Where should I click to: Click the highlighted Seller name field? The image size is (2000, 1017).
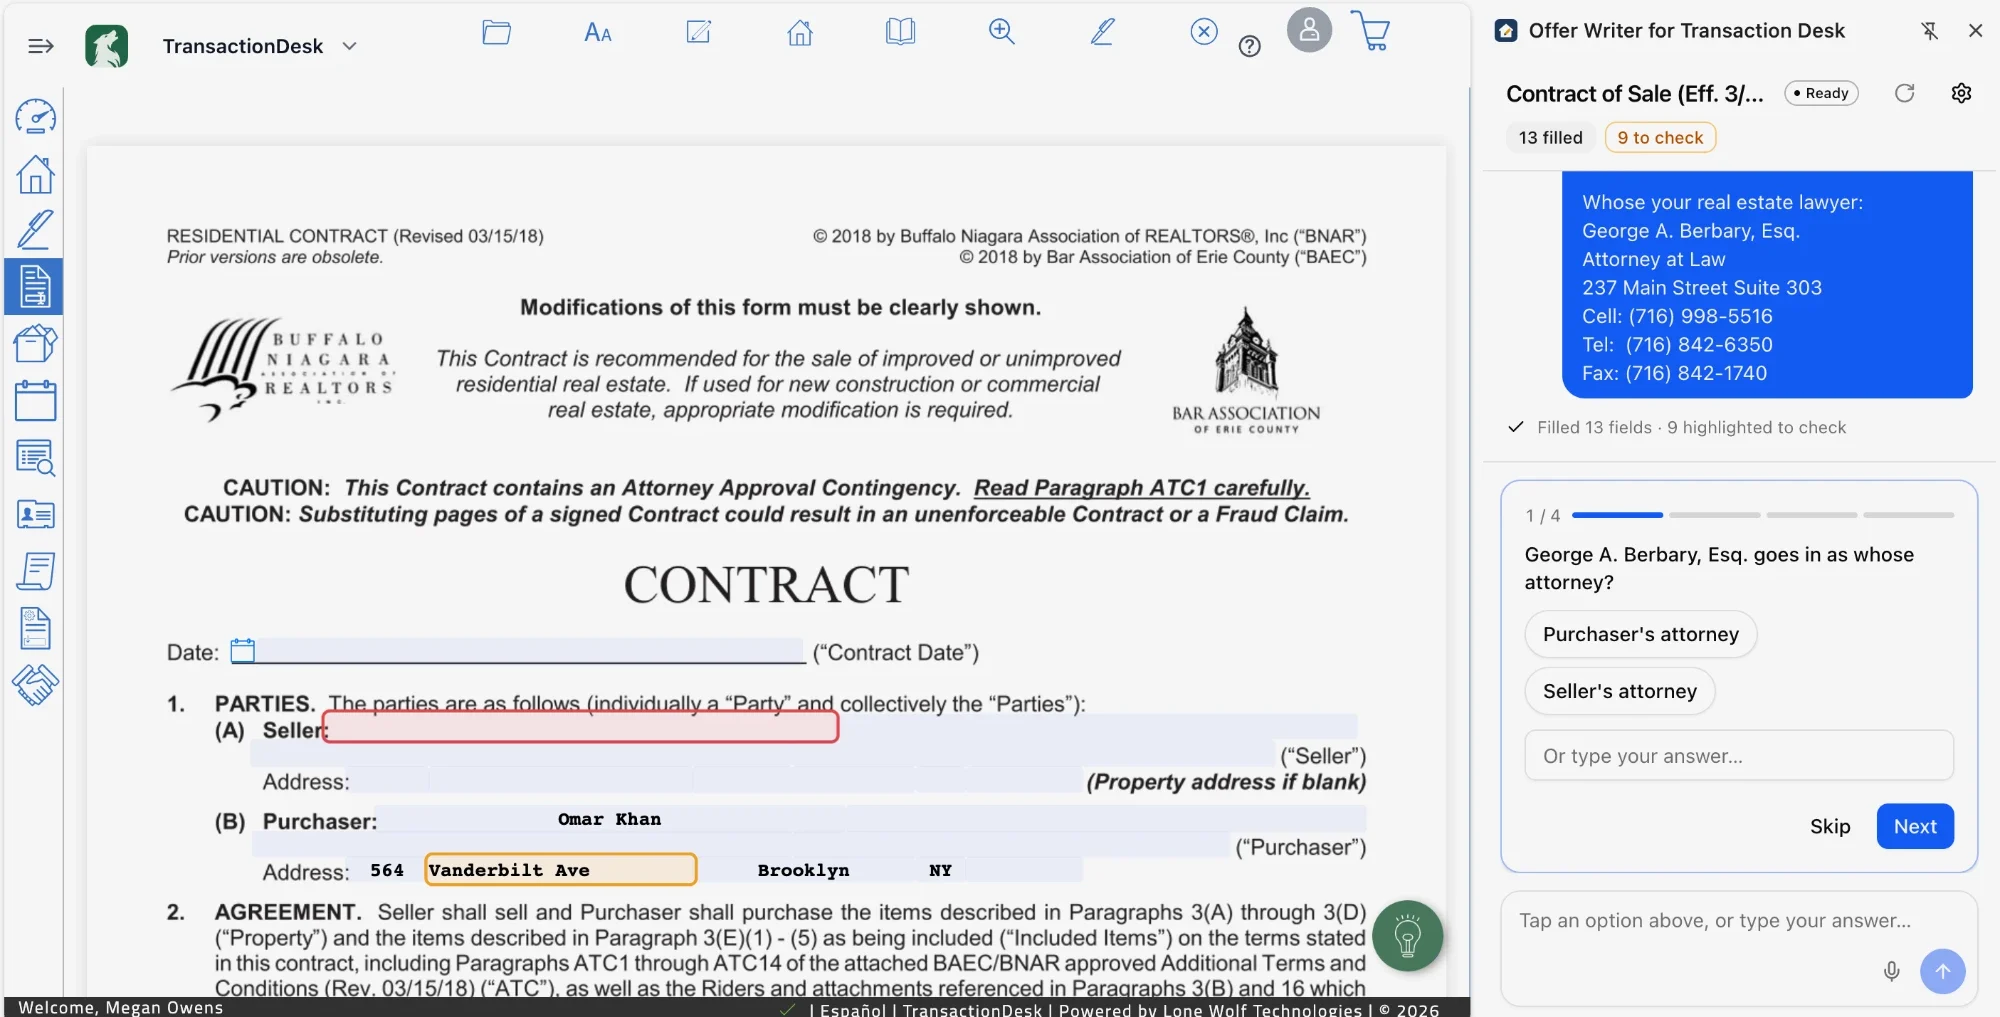580,727
